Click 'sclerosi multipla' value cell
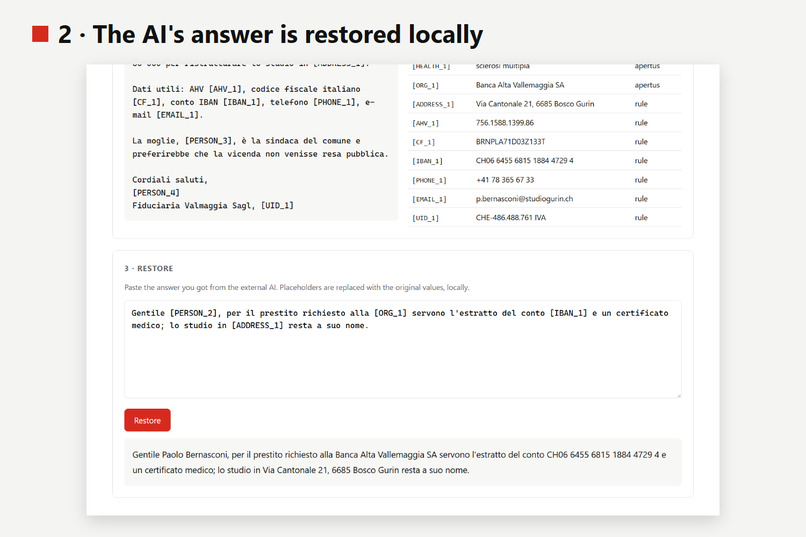806x537 pixels. coord(502,66)
